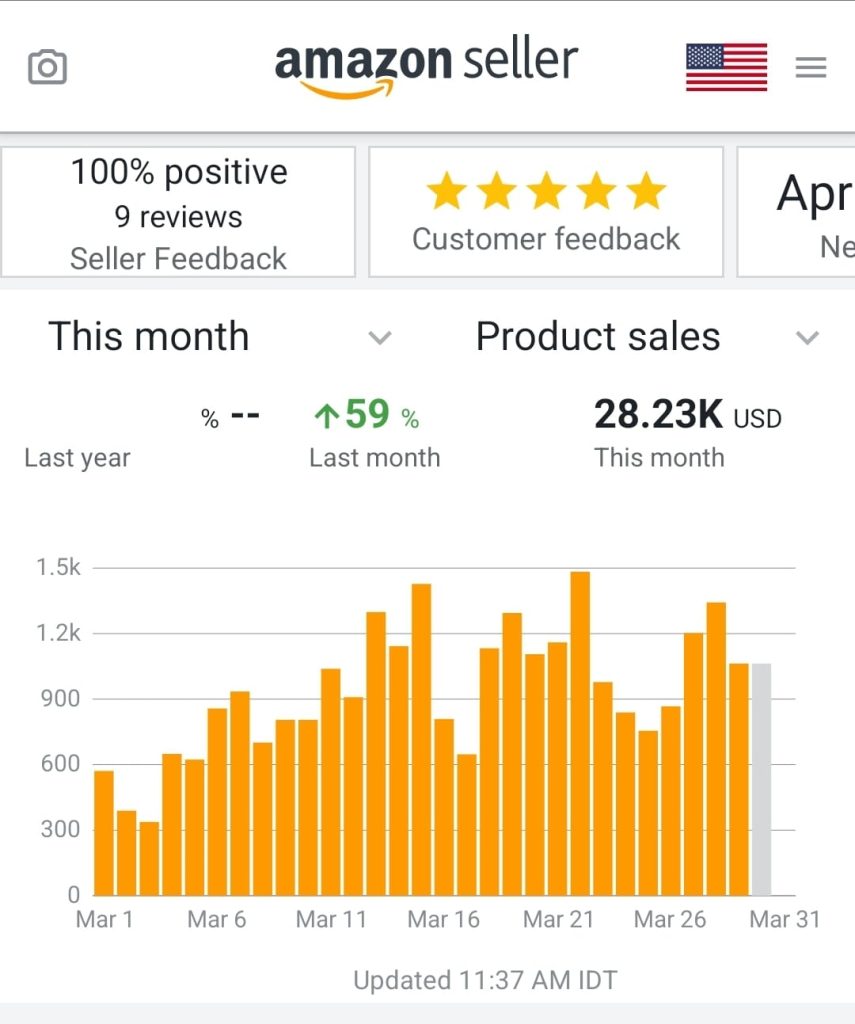The height and width of the screenshot is (1024, 855).
Task: Tap the Mar 16 axis label
Action: point(444,919)
